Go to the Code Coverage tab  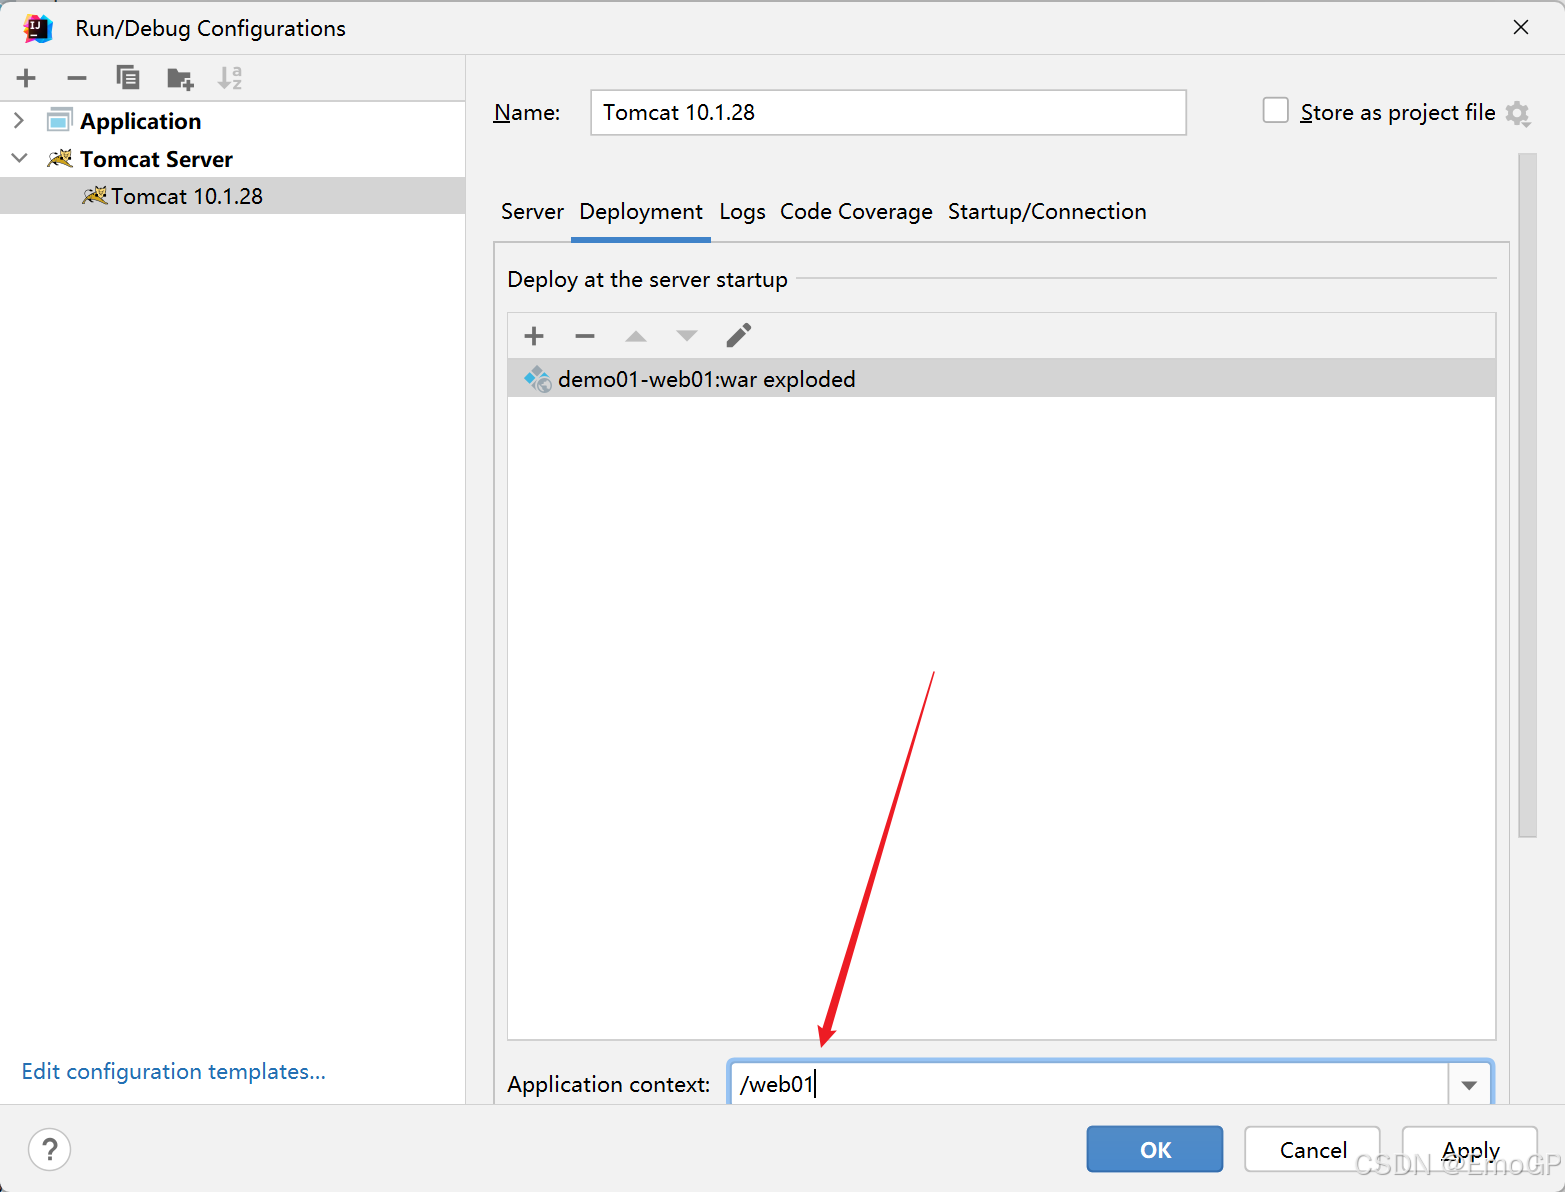coord(856,212)
